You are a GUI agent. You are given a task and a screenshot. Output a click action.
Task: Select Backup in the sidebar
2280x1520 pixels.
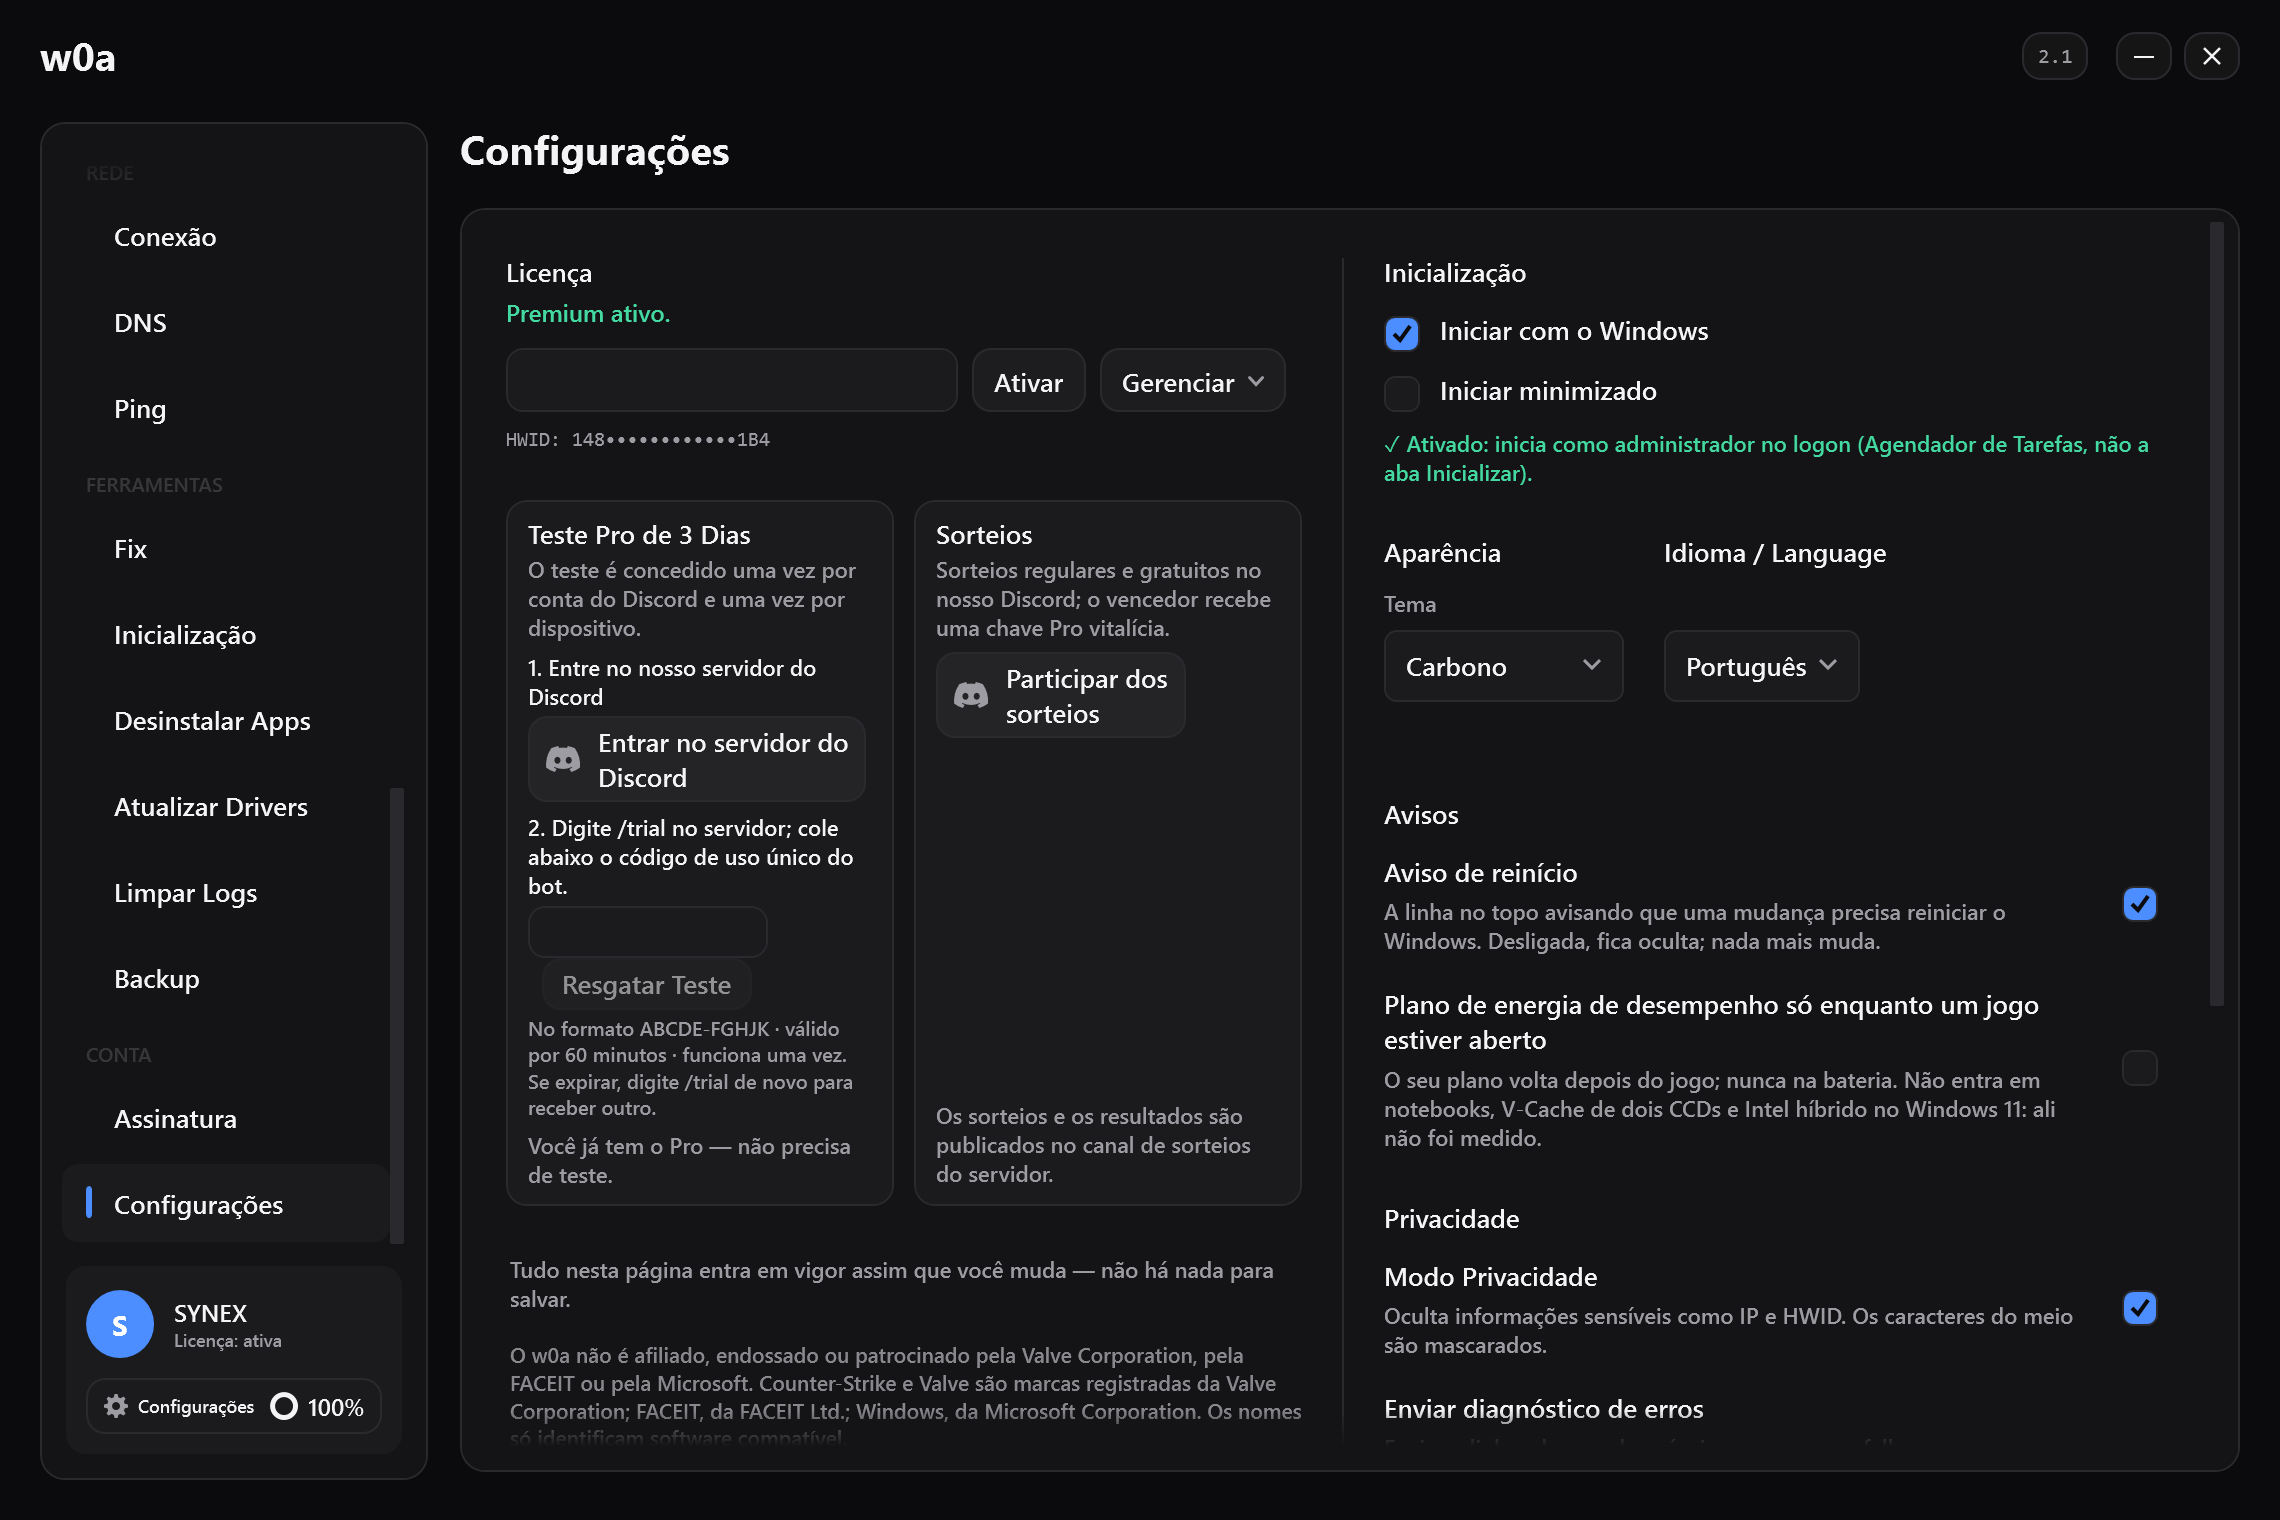pos(226,979)
